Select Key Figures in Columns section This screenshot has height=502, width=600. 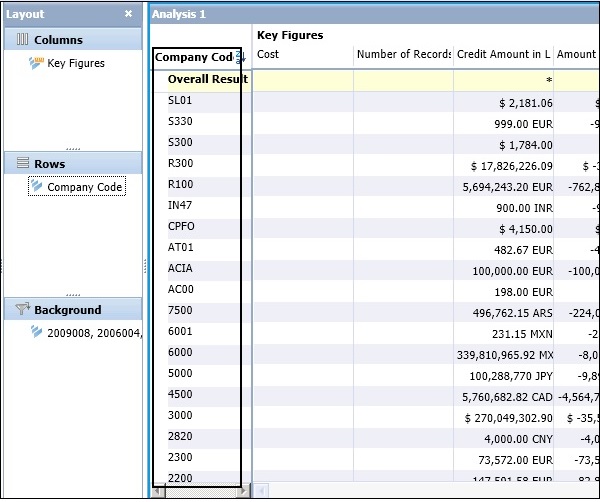[x=76, y=63]
